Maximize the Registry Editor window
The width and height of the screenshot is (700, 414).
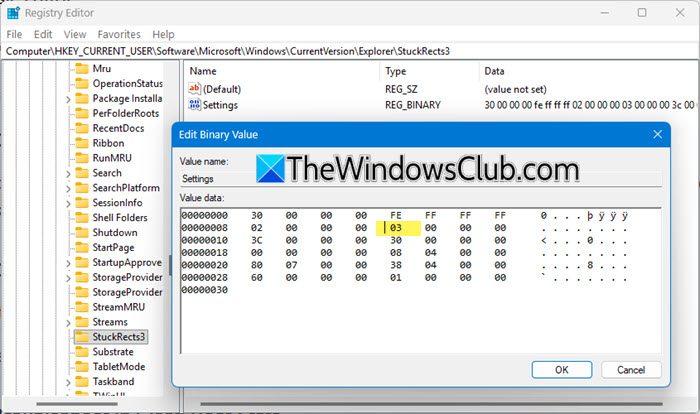[642, 13]
